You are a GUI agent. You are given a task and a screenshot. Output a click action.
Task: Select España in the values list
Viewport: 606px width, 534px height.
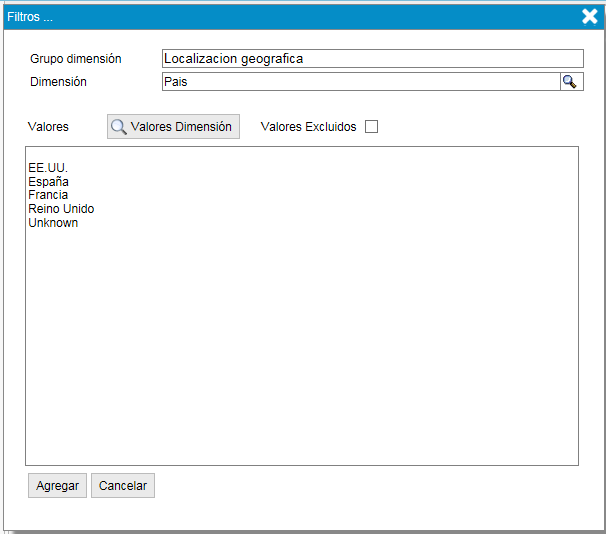(48, 182)
